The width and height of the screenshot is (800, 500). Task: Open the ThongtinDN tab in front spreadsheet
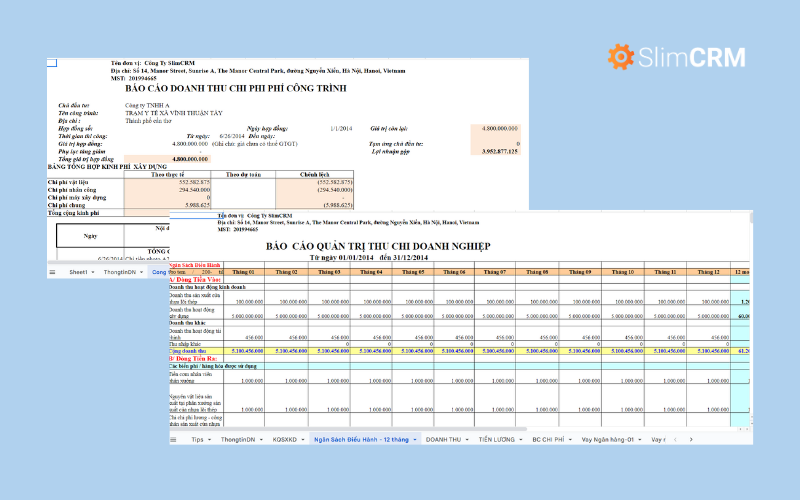click(x=237, y=439)
